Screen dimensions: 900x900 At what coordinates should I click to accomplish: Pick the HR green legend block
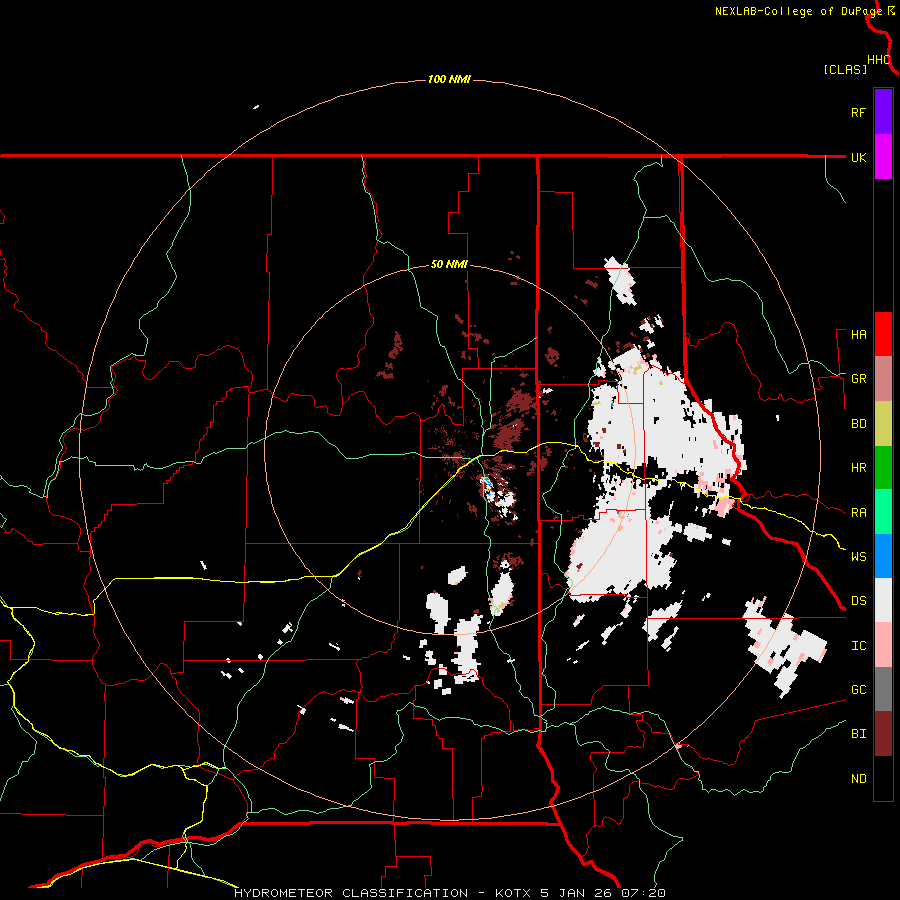883,468
